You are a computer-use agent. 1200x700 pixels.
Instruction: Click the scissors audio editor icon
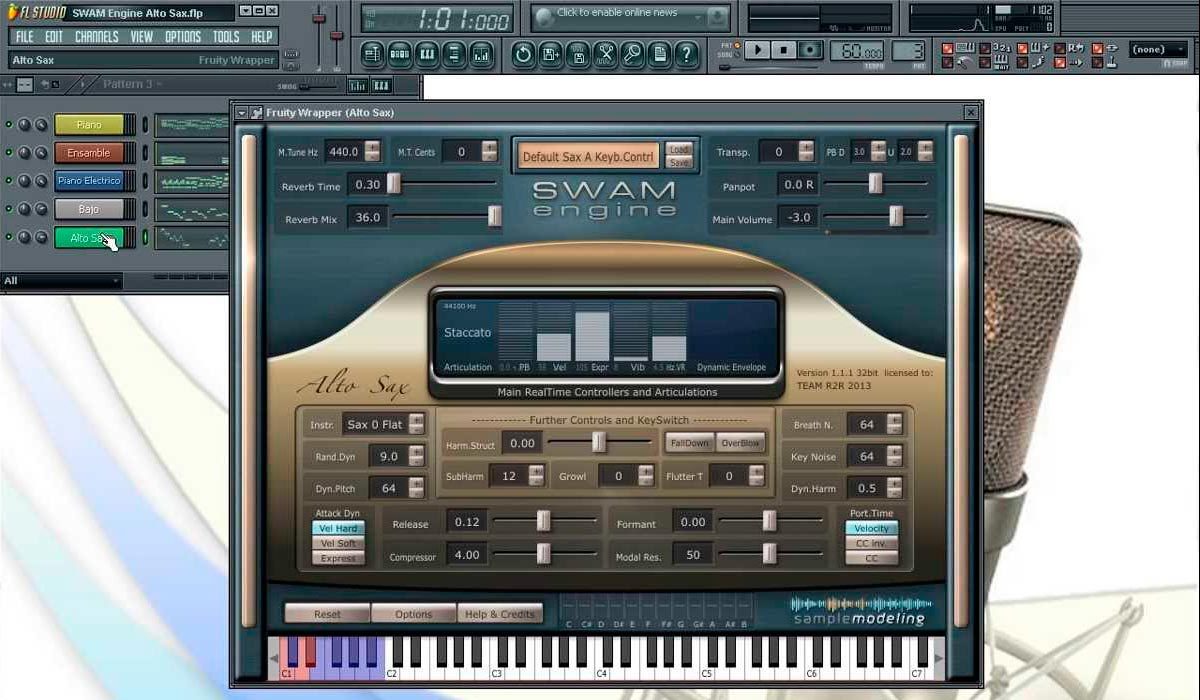coord(604,54)
